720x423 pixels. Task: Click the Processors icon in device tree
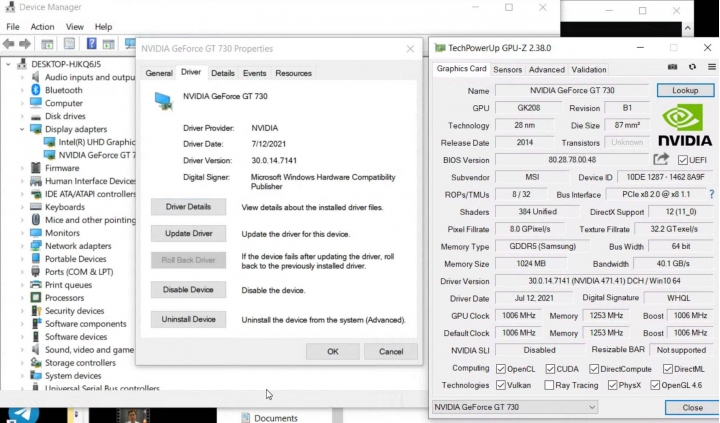pyautogui.click(x=36, y=298)
